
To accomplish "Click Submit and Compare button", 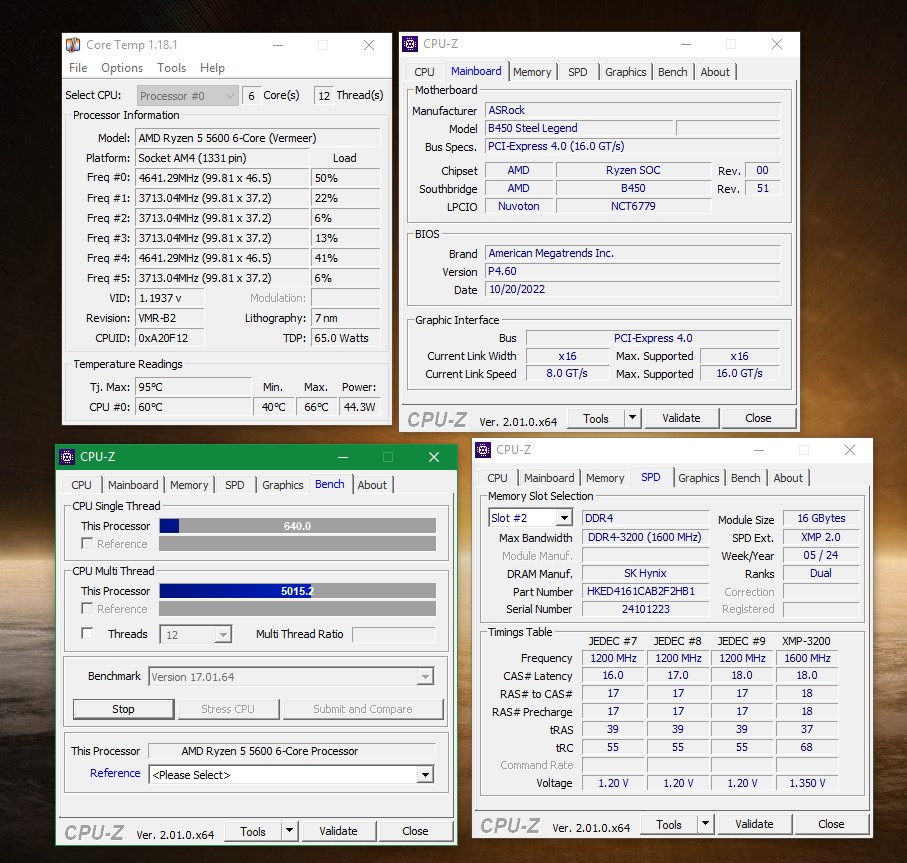I will (363, 709).
